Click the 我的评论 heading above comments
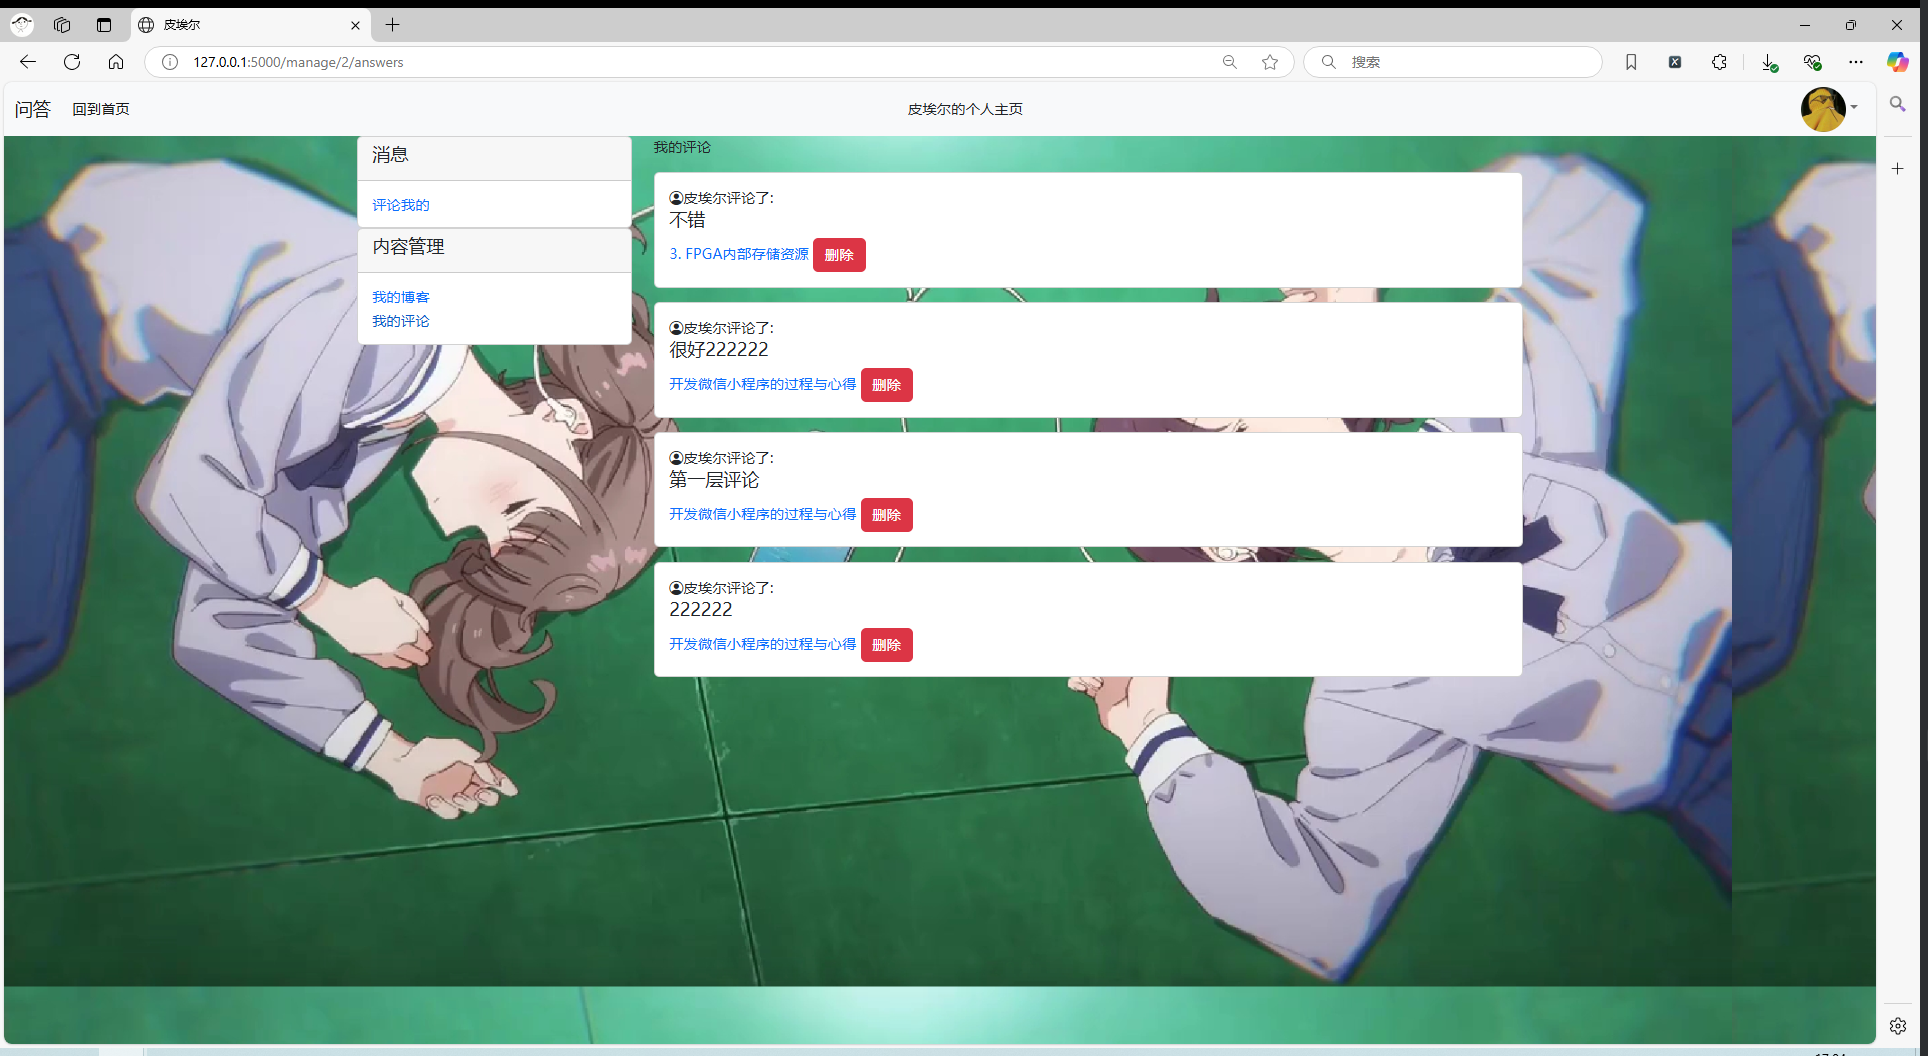The height and width of the screenshot is (1056, 1928). tap(682, 147)
